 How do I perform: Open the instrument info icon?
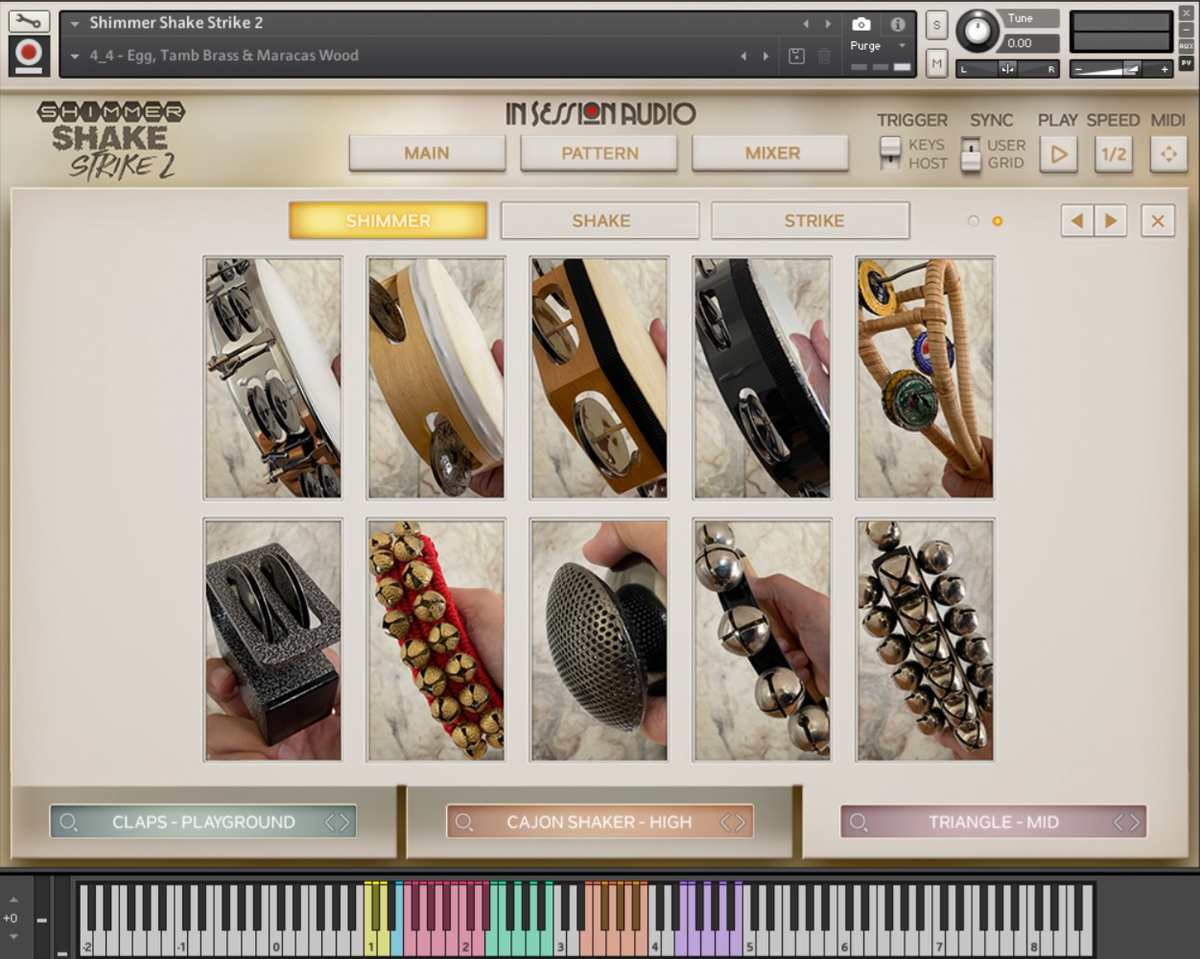tap(898, 24)
